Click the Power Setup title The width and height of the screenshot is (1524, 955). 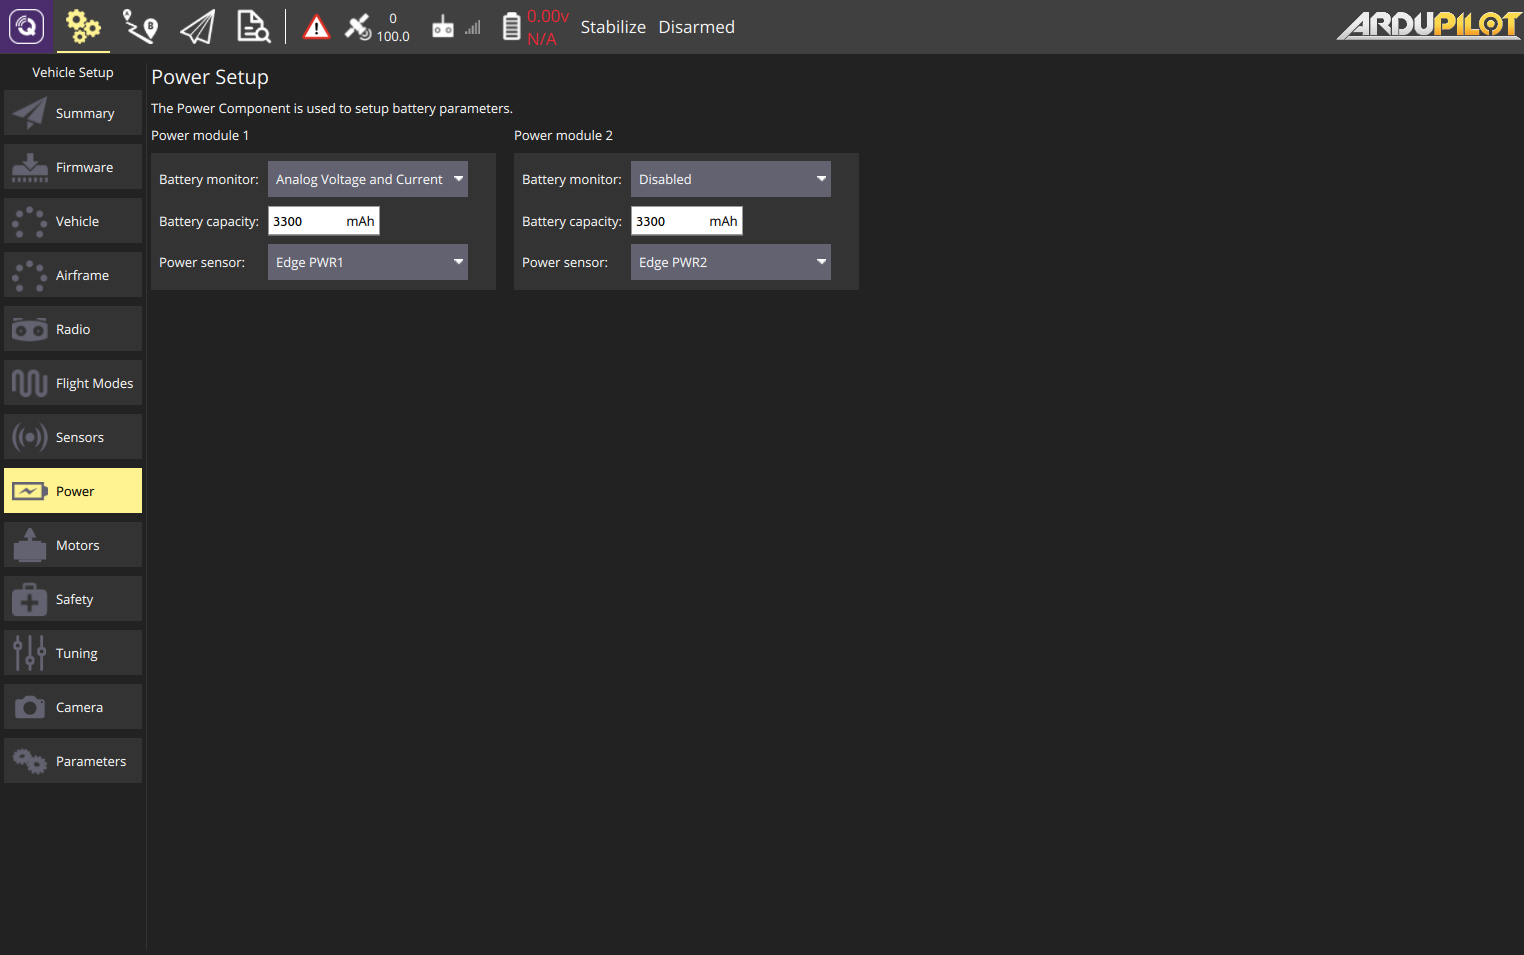point(210,77)
